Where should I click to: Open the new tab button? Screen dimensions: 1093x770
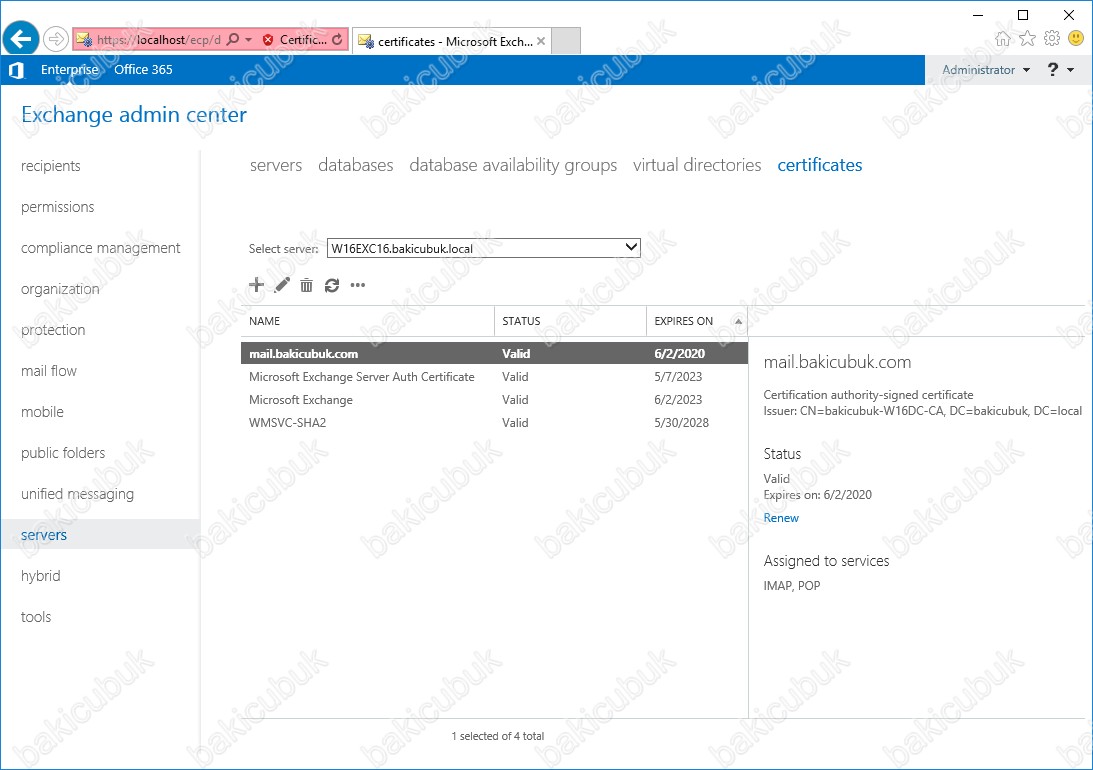(x=566, y=41)
